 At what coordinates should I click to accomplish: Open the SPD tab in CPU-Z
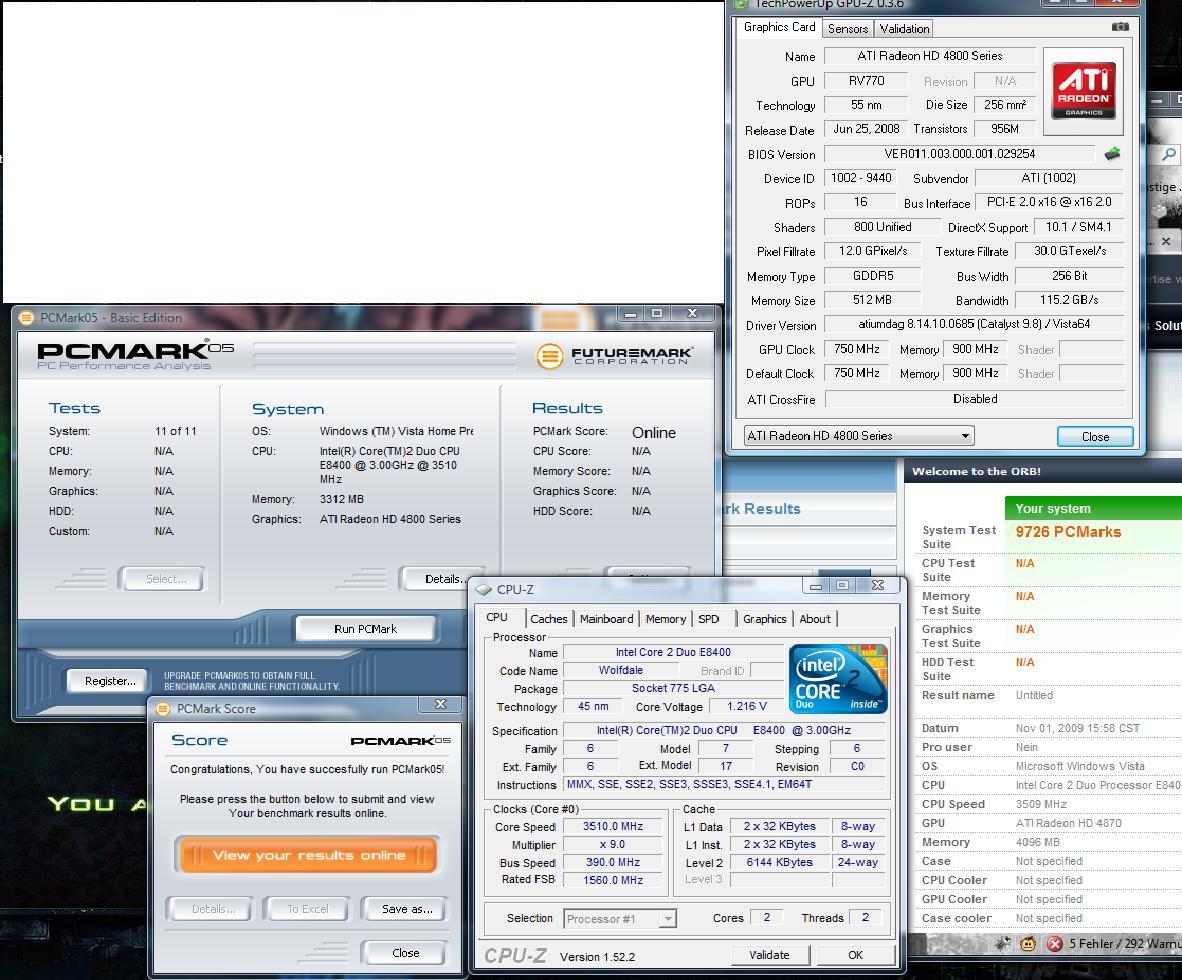point(709,619)
